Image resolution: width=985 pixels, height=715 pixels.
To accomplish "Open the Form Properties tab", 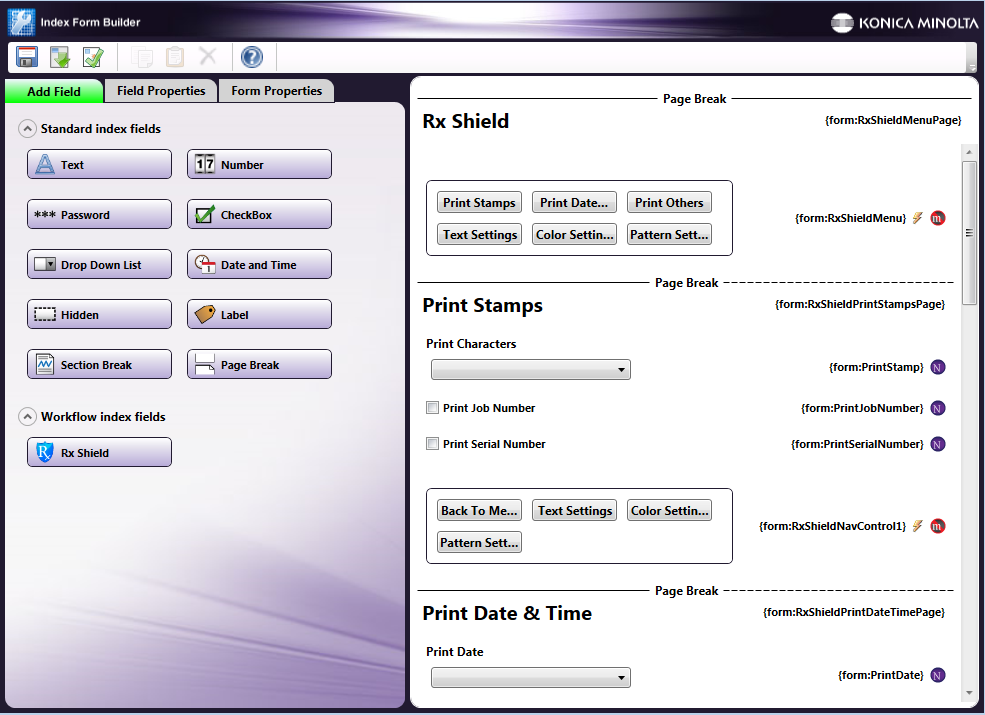I will [x=276, y=91].
